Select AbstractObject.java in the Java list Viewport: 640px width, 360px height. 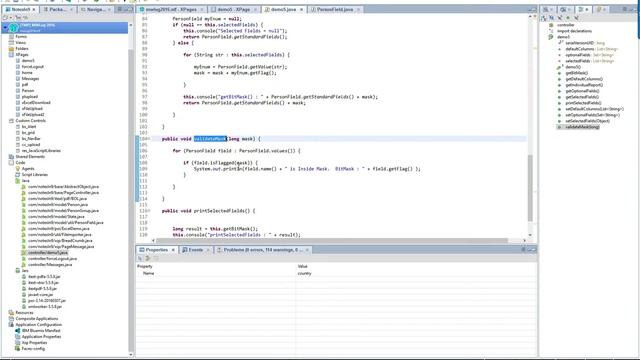(x=63, y=187)
